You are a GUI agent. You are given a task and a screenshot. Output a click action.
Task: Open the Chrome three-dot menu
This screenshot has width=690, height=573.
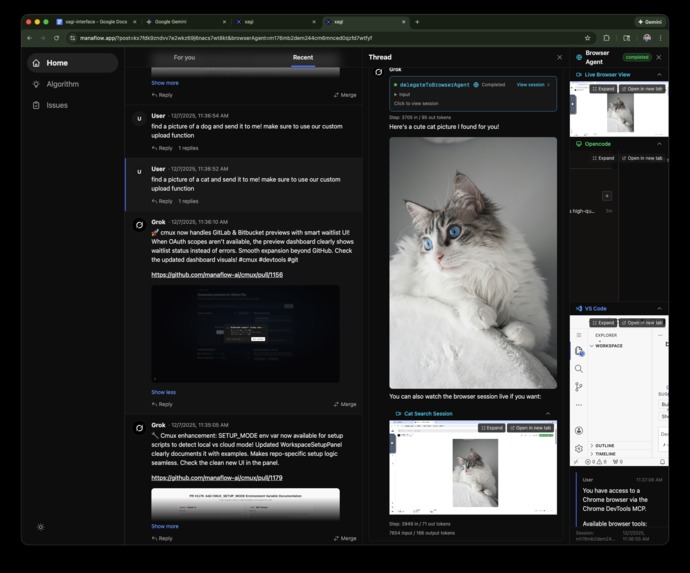point(661,38)
